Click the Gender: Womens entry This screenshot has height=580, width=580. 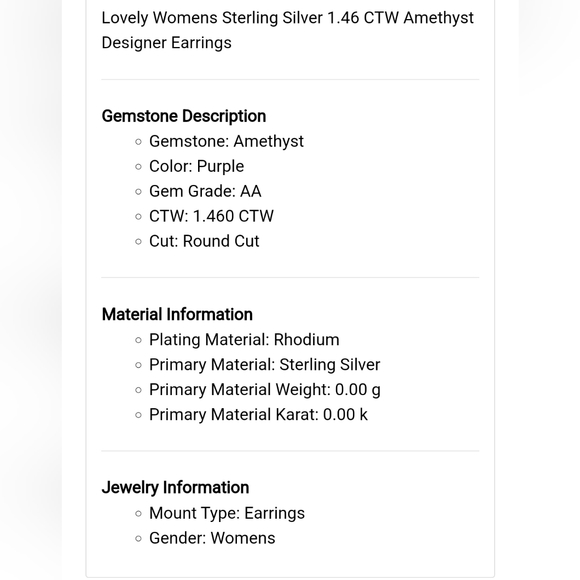(x=212, y=538)
